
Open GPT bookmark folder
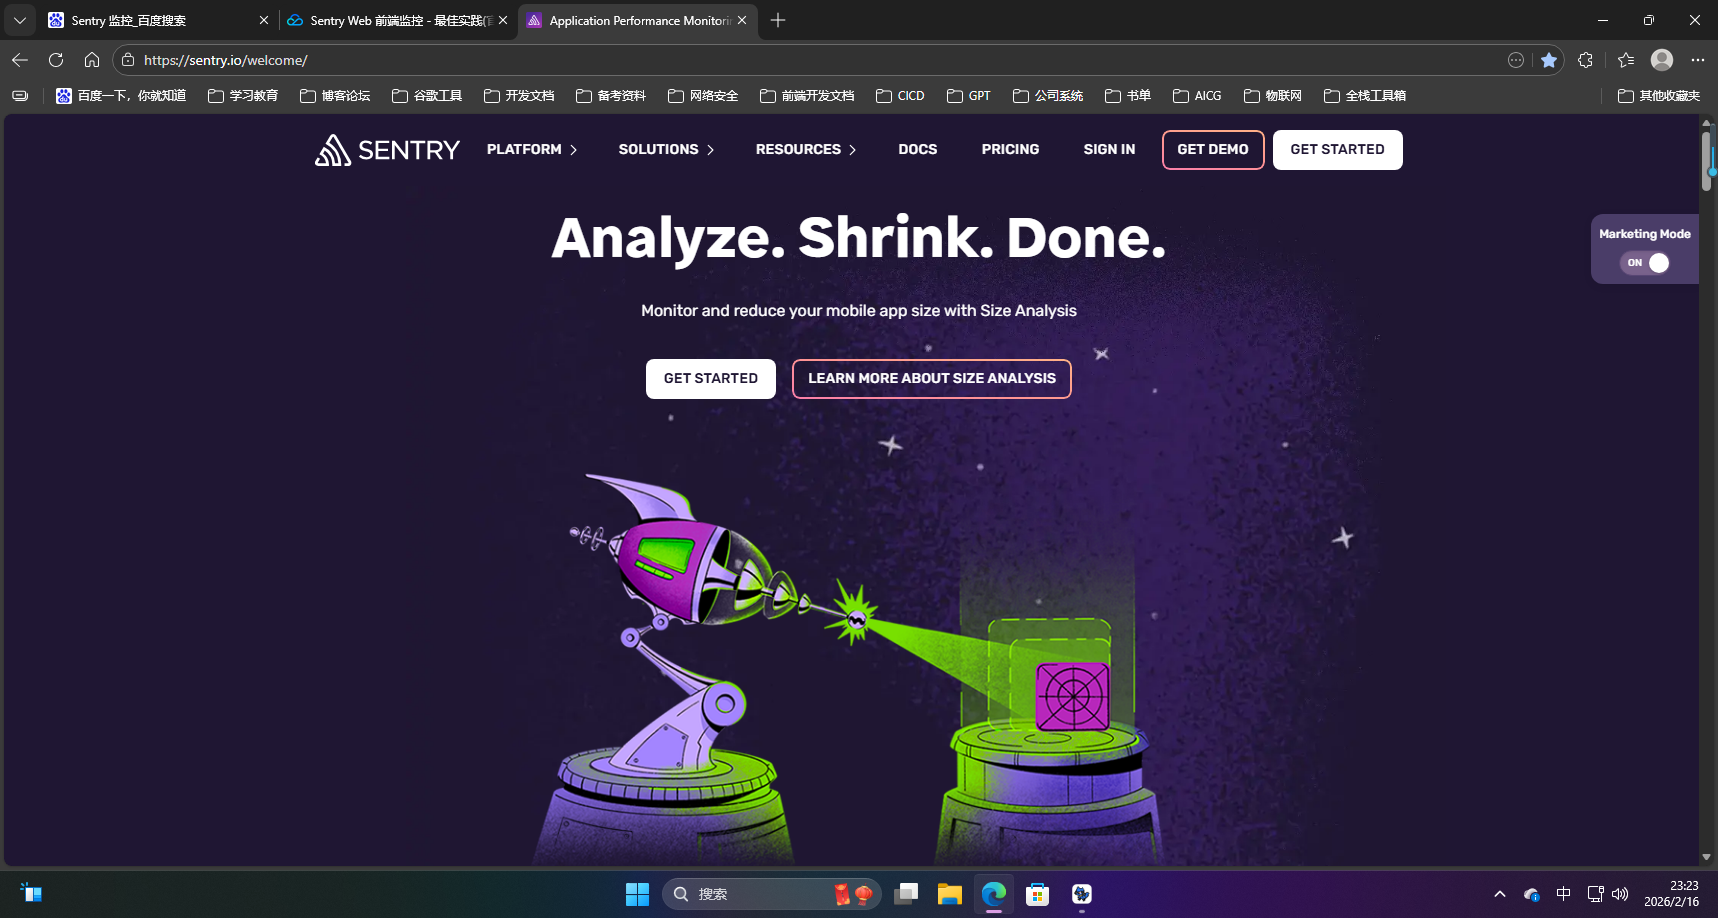tap(969, 96)
